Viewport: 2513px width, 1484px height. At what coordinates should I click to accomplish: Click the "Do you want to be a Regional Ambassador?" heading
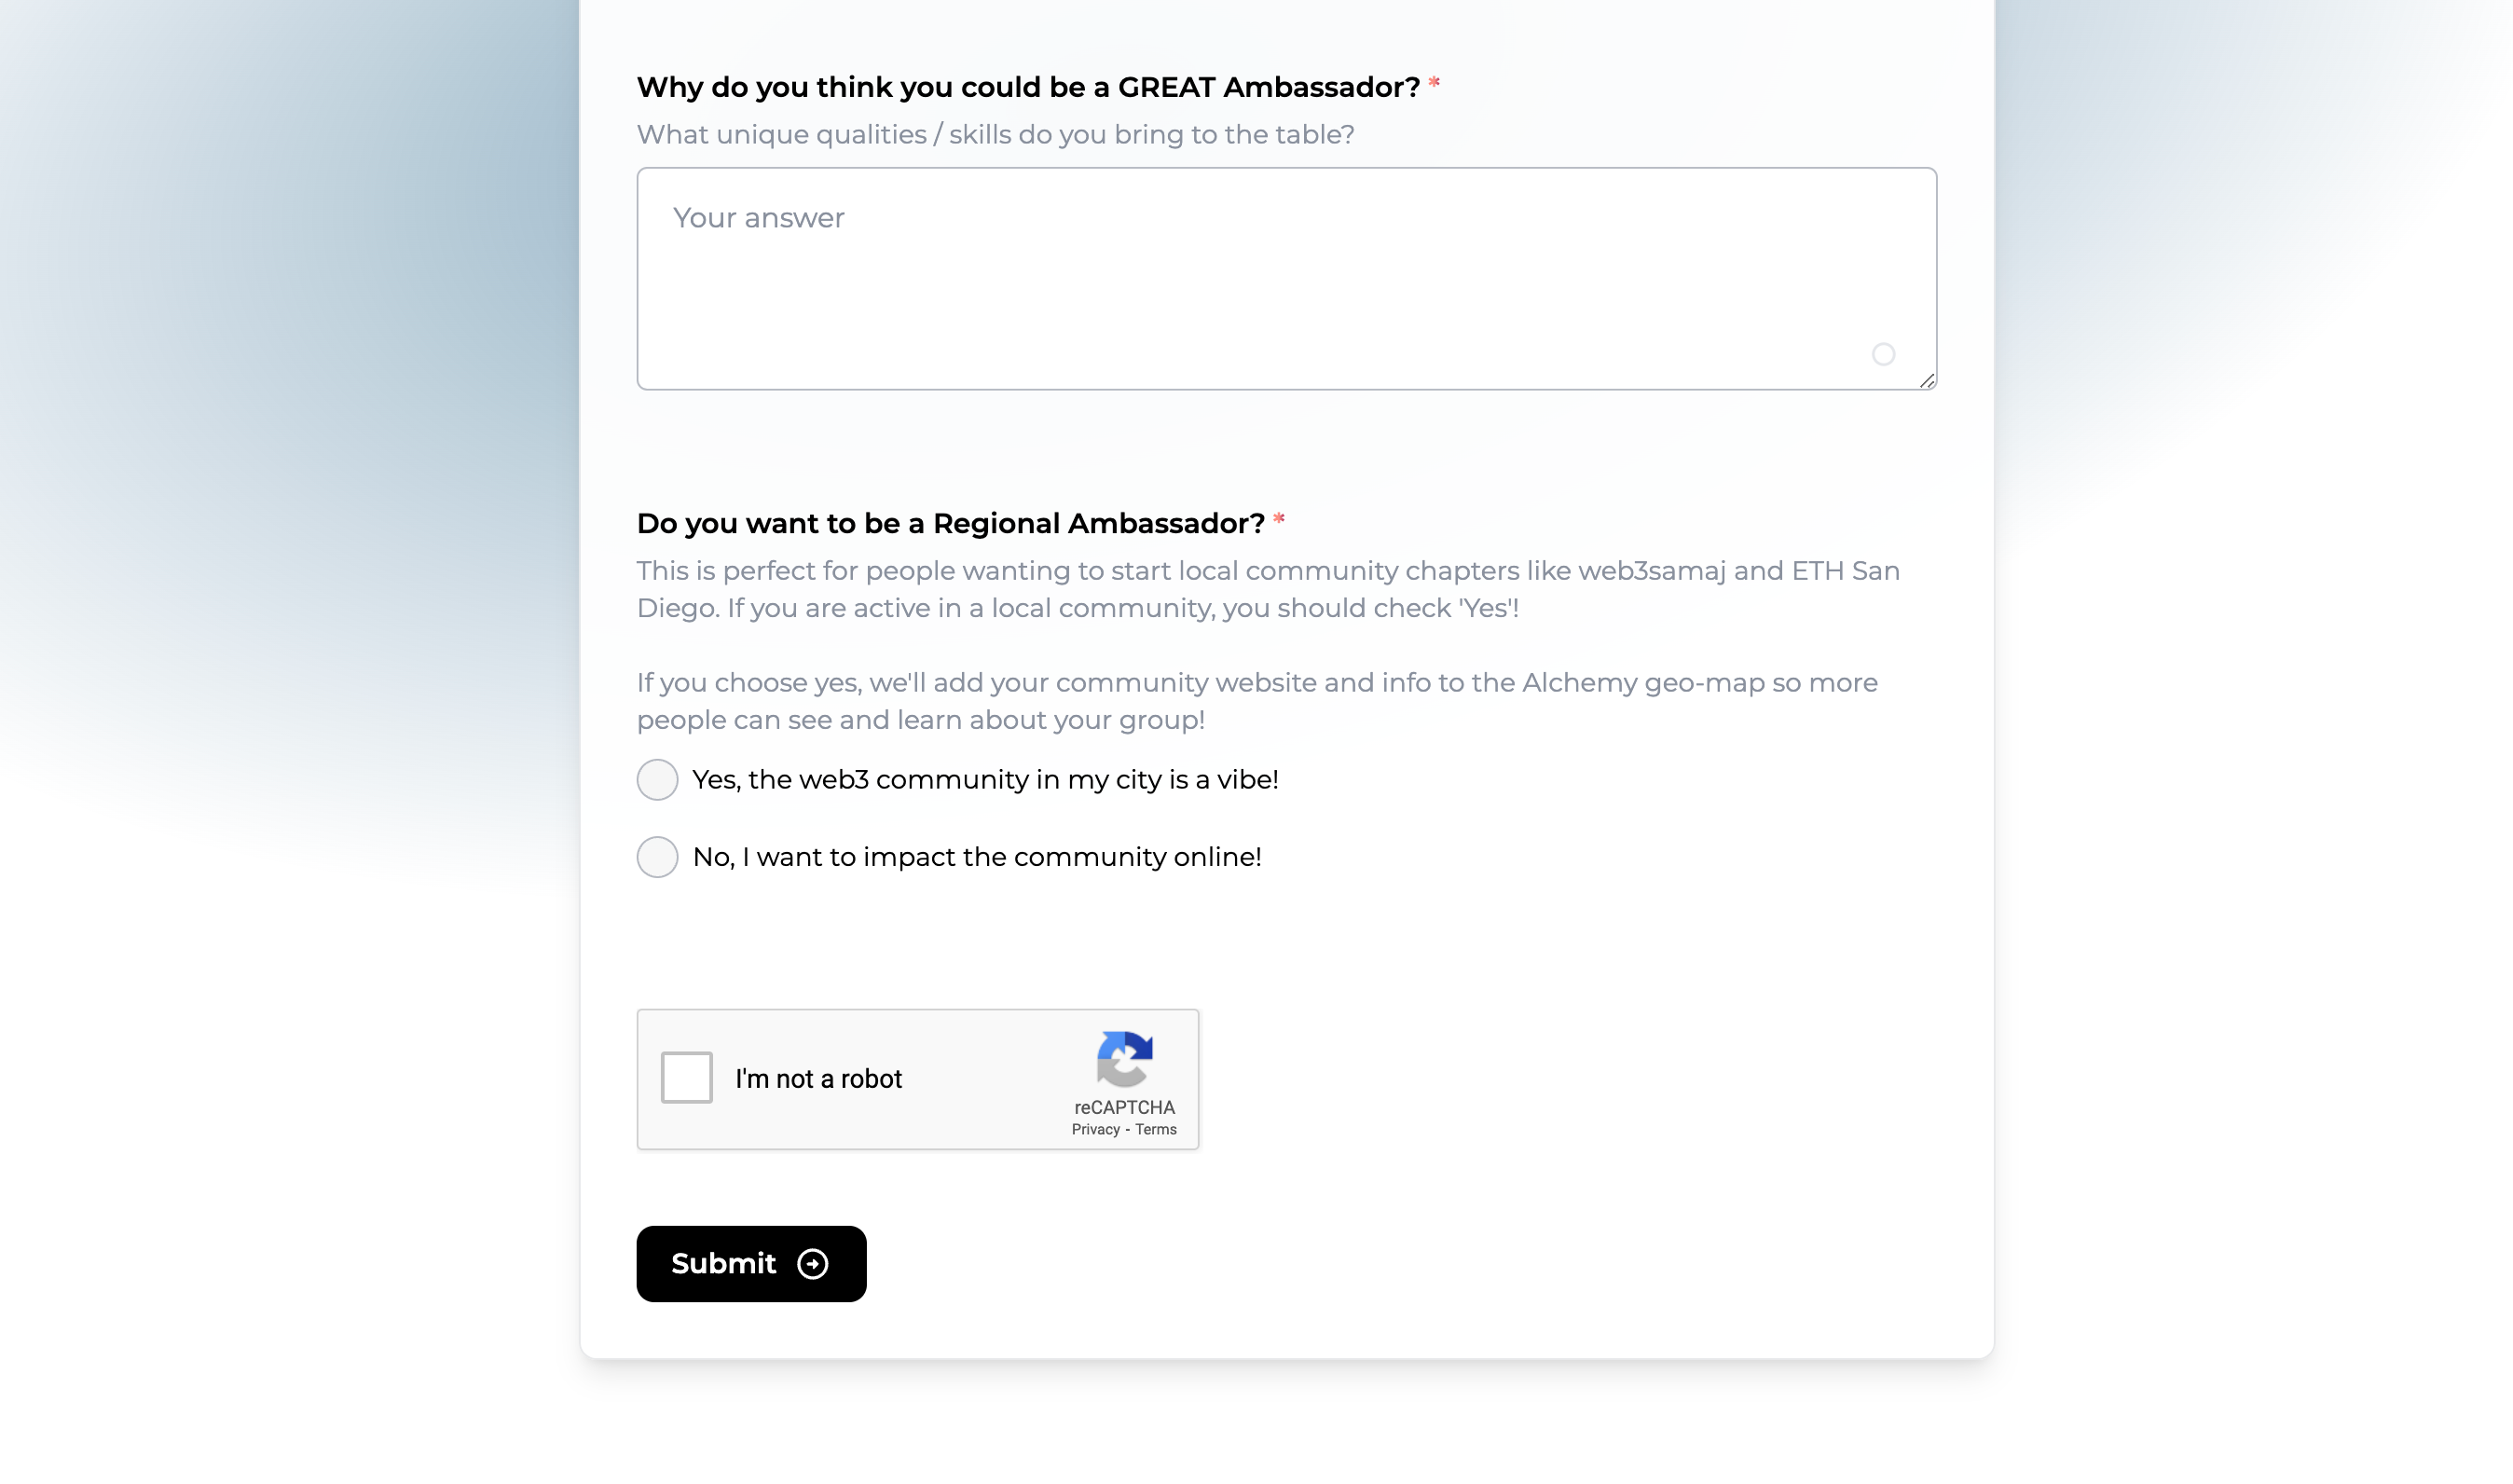point(950,523)
